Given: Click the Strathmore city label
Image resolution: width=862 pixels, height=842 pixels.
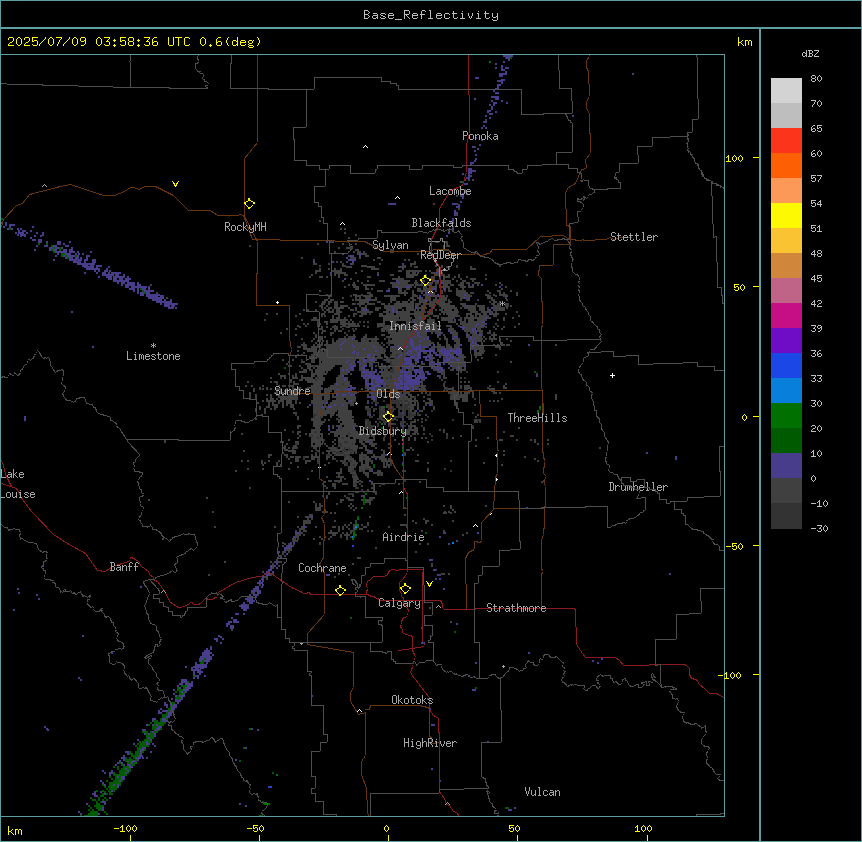Looking at the screenshot, I should tap(516, 608).
